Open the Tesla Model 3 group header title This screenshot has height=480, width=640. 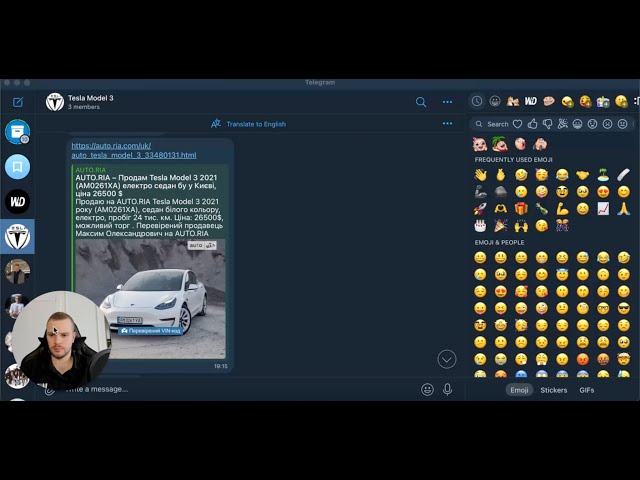pos(91,98)
